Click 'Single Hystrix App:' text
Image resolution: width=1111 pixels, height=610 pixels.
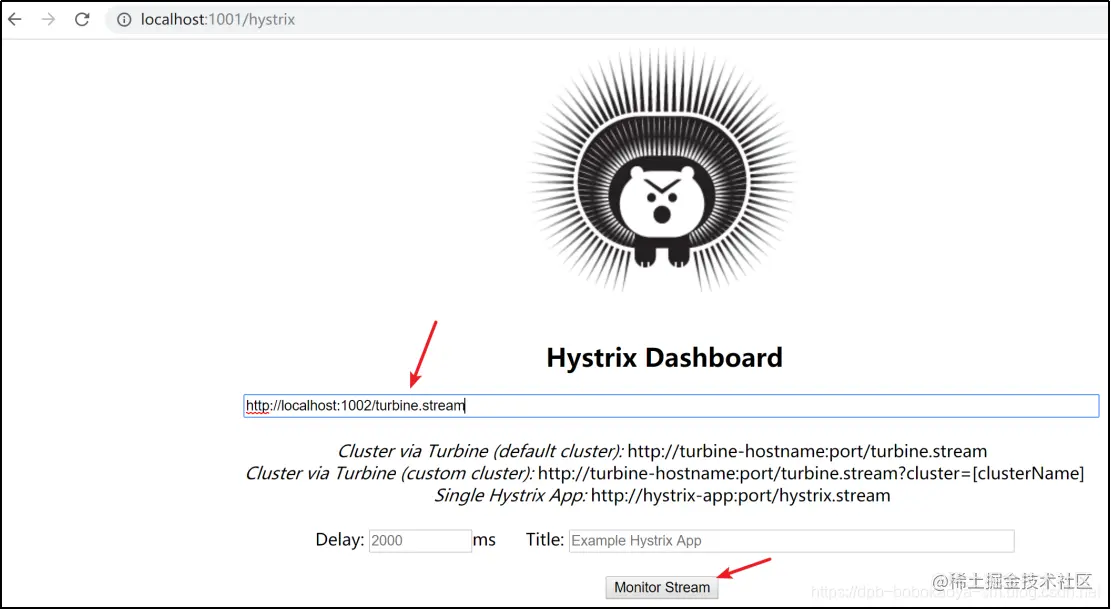click(511, 495)
